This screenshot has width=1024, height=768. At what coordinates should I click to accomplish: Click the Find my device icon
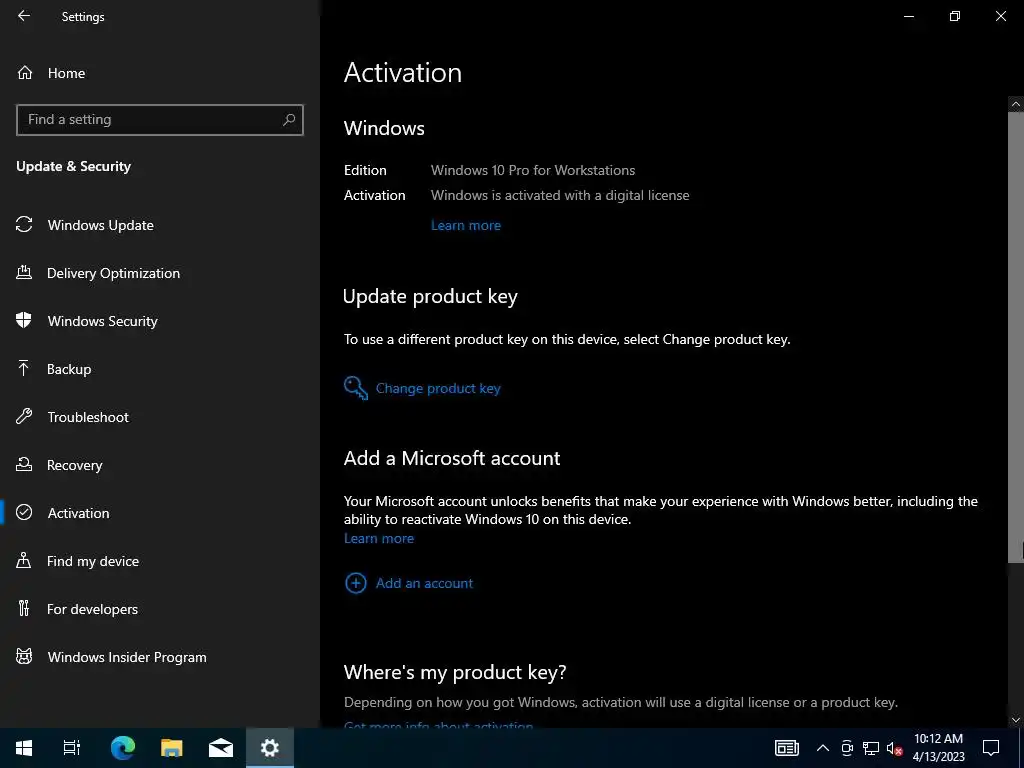[24, 560]
